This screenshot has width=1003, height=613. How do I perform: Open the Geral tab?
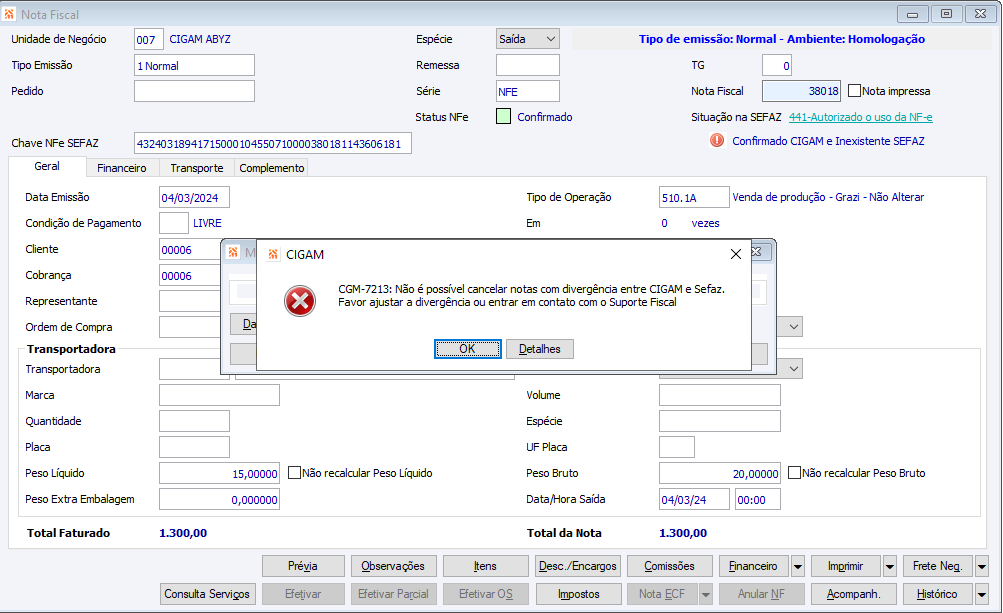click(47, 166)
